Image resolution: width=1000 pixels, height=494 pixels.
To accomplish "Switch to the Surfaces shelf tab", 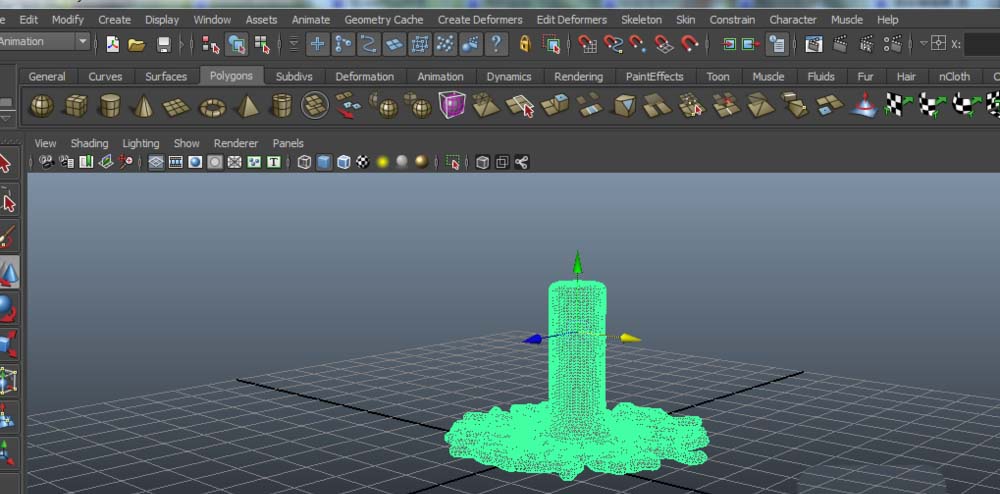I will (166, 76).
